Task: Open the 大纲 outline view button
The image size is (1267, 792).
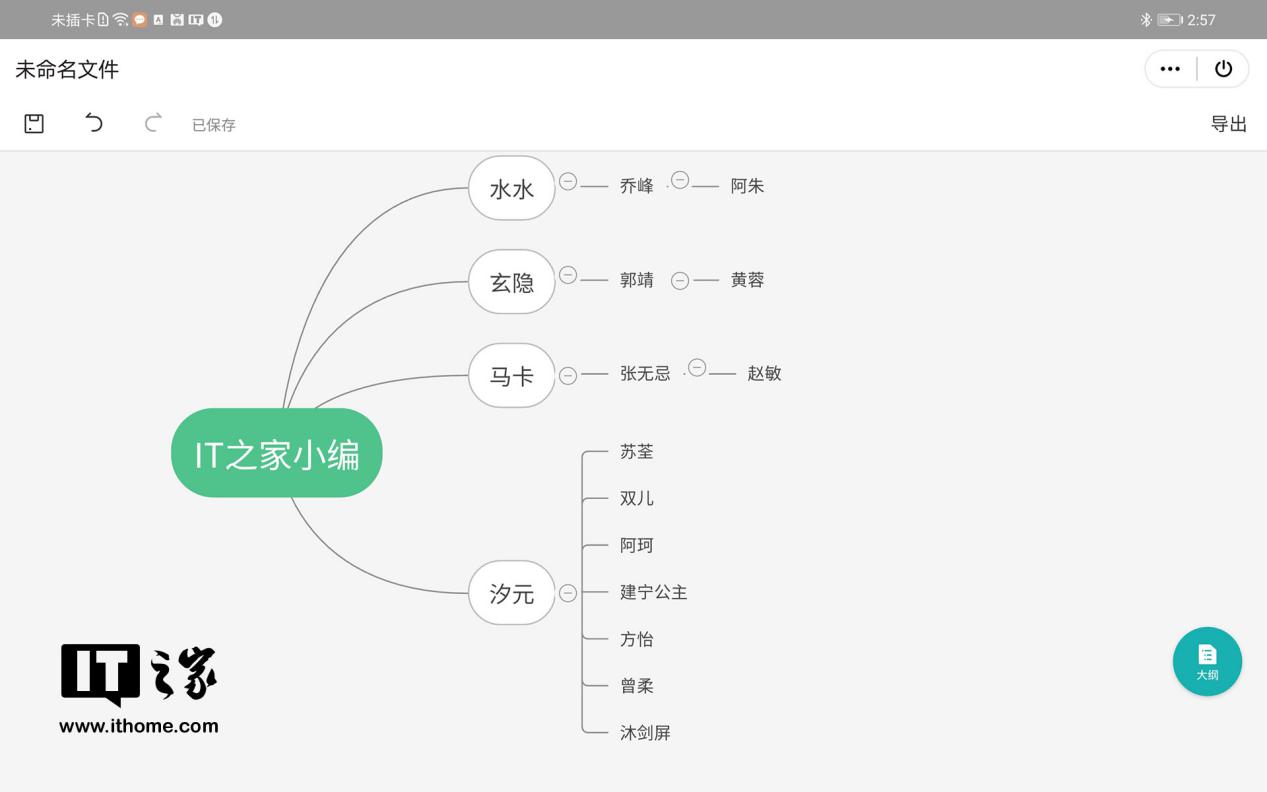Action: [1207, 661]
